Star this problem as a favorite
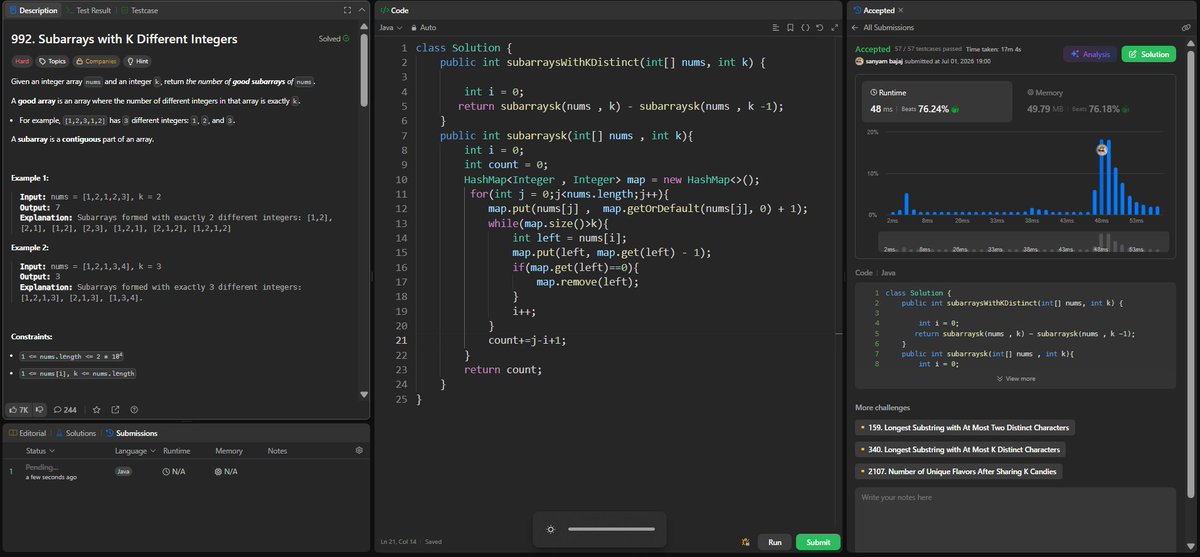1200x557 pixels. tap(96, 409)
